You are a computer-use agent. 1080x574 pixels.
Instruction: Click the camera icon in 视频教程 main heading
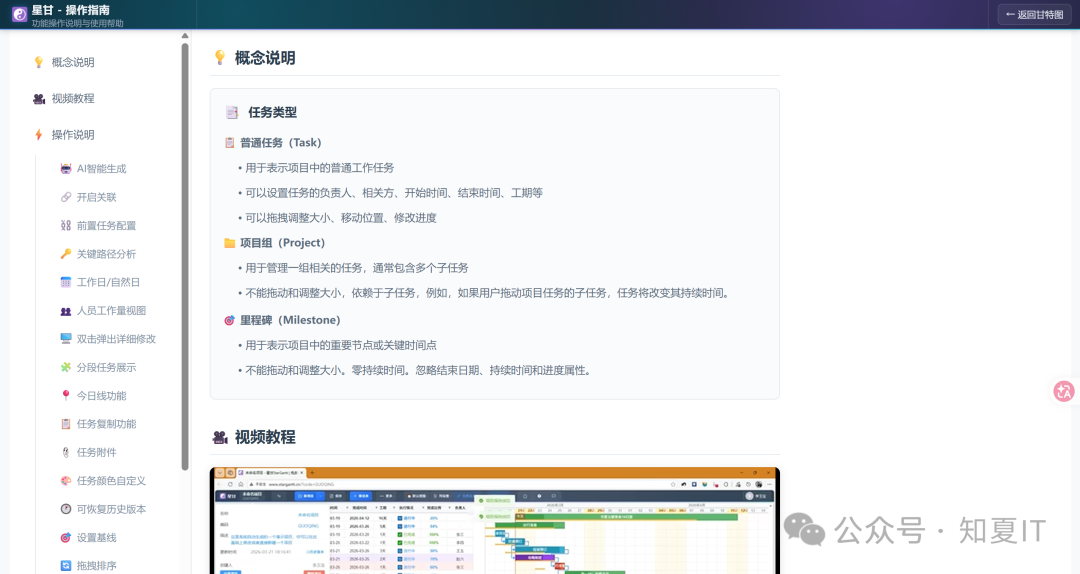point(220,437)
